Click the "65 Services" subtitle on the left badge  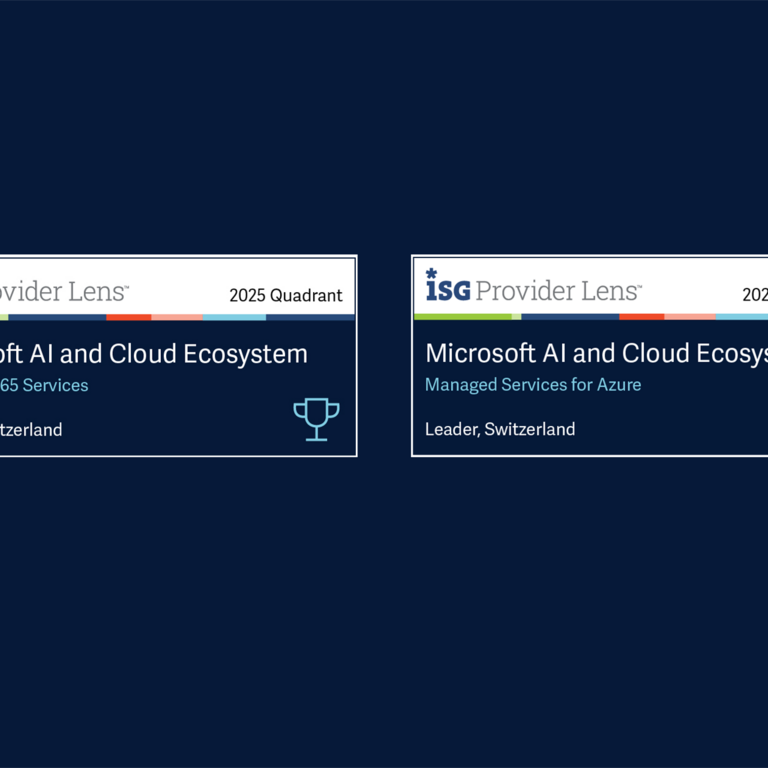[44, 385]
